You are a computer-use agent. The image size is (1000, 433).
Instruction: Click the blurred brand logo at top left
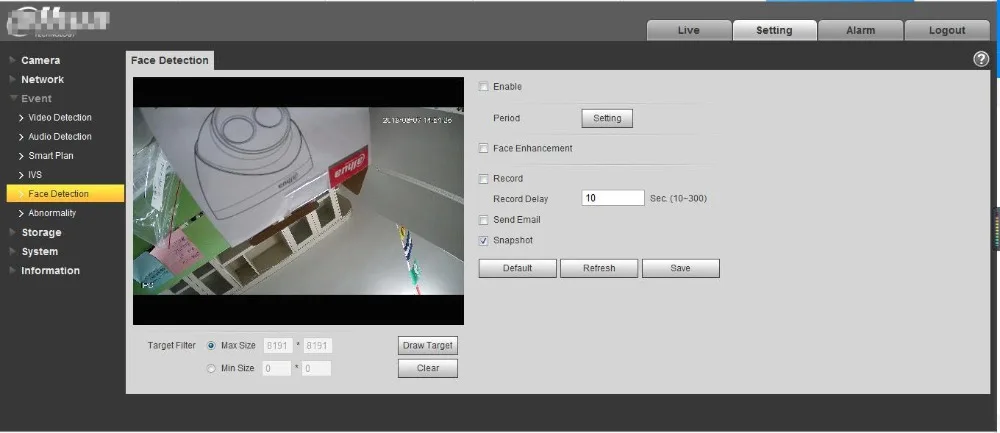click(58, 24)
